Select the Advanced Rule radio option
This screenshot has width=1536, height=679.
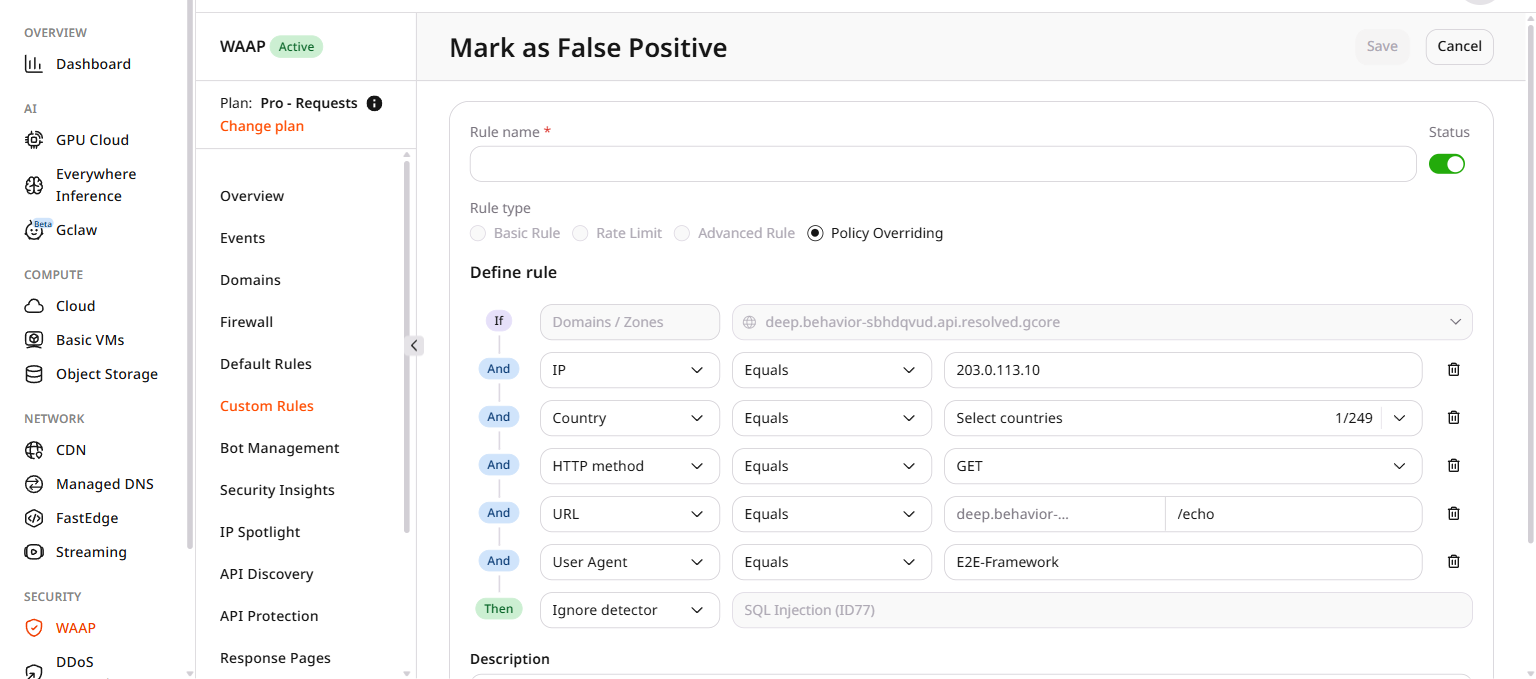pos(682,233)
